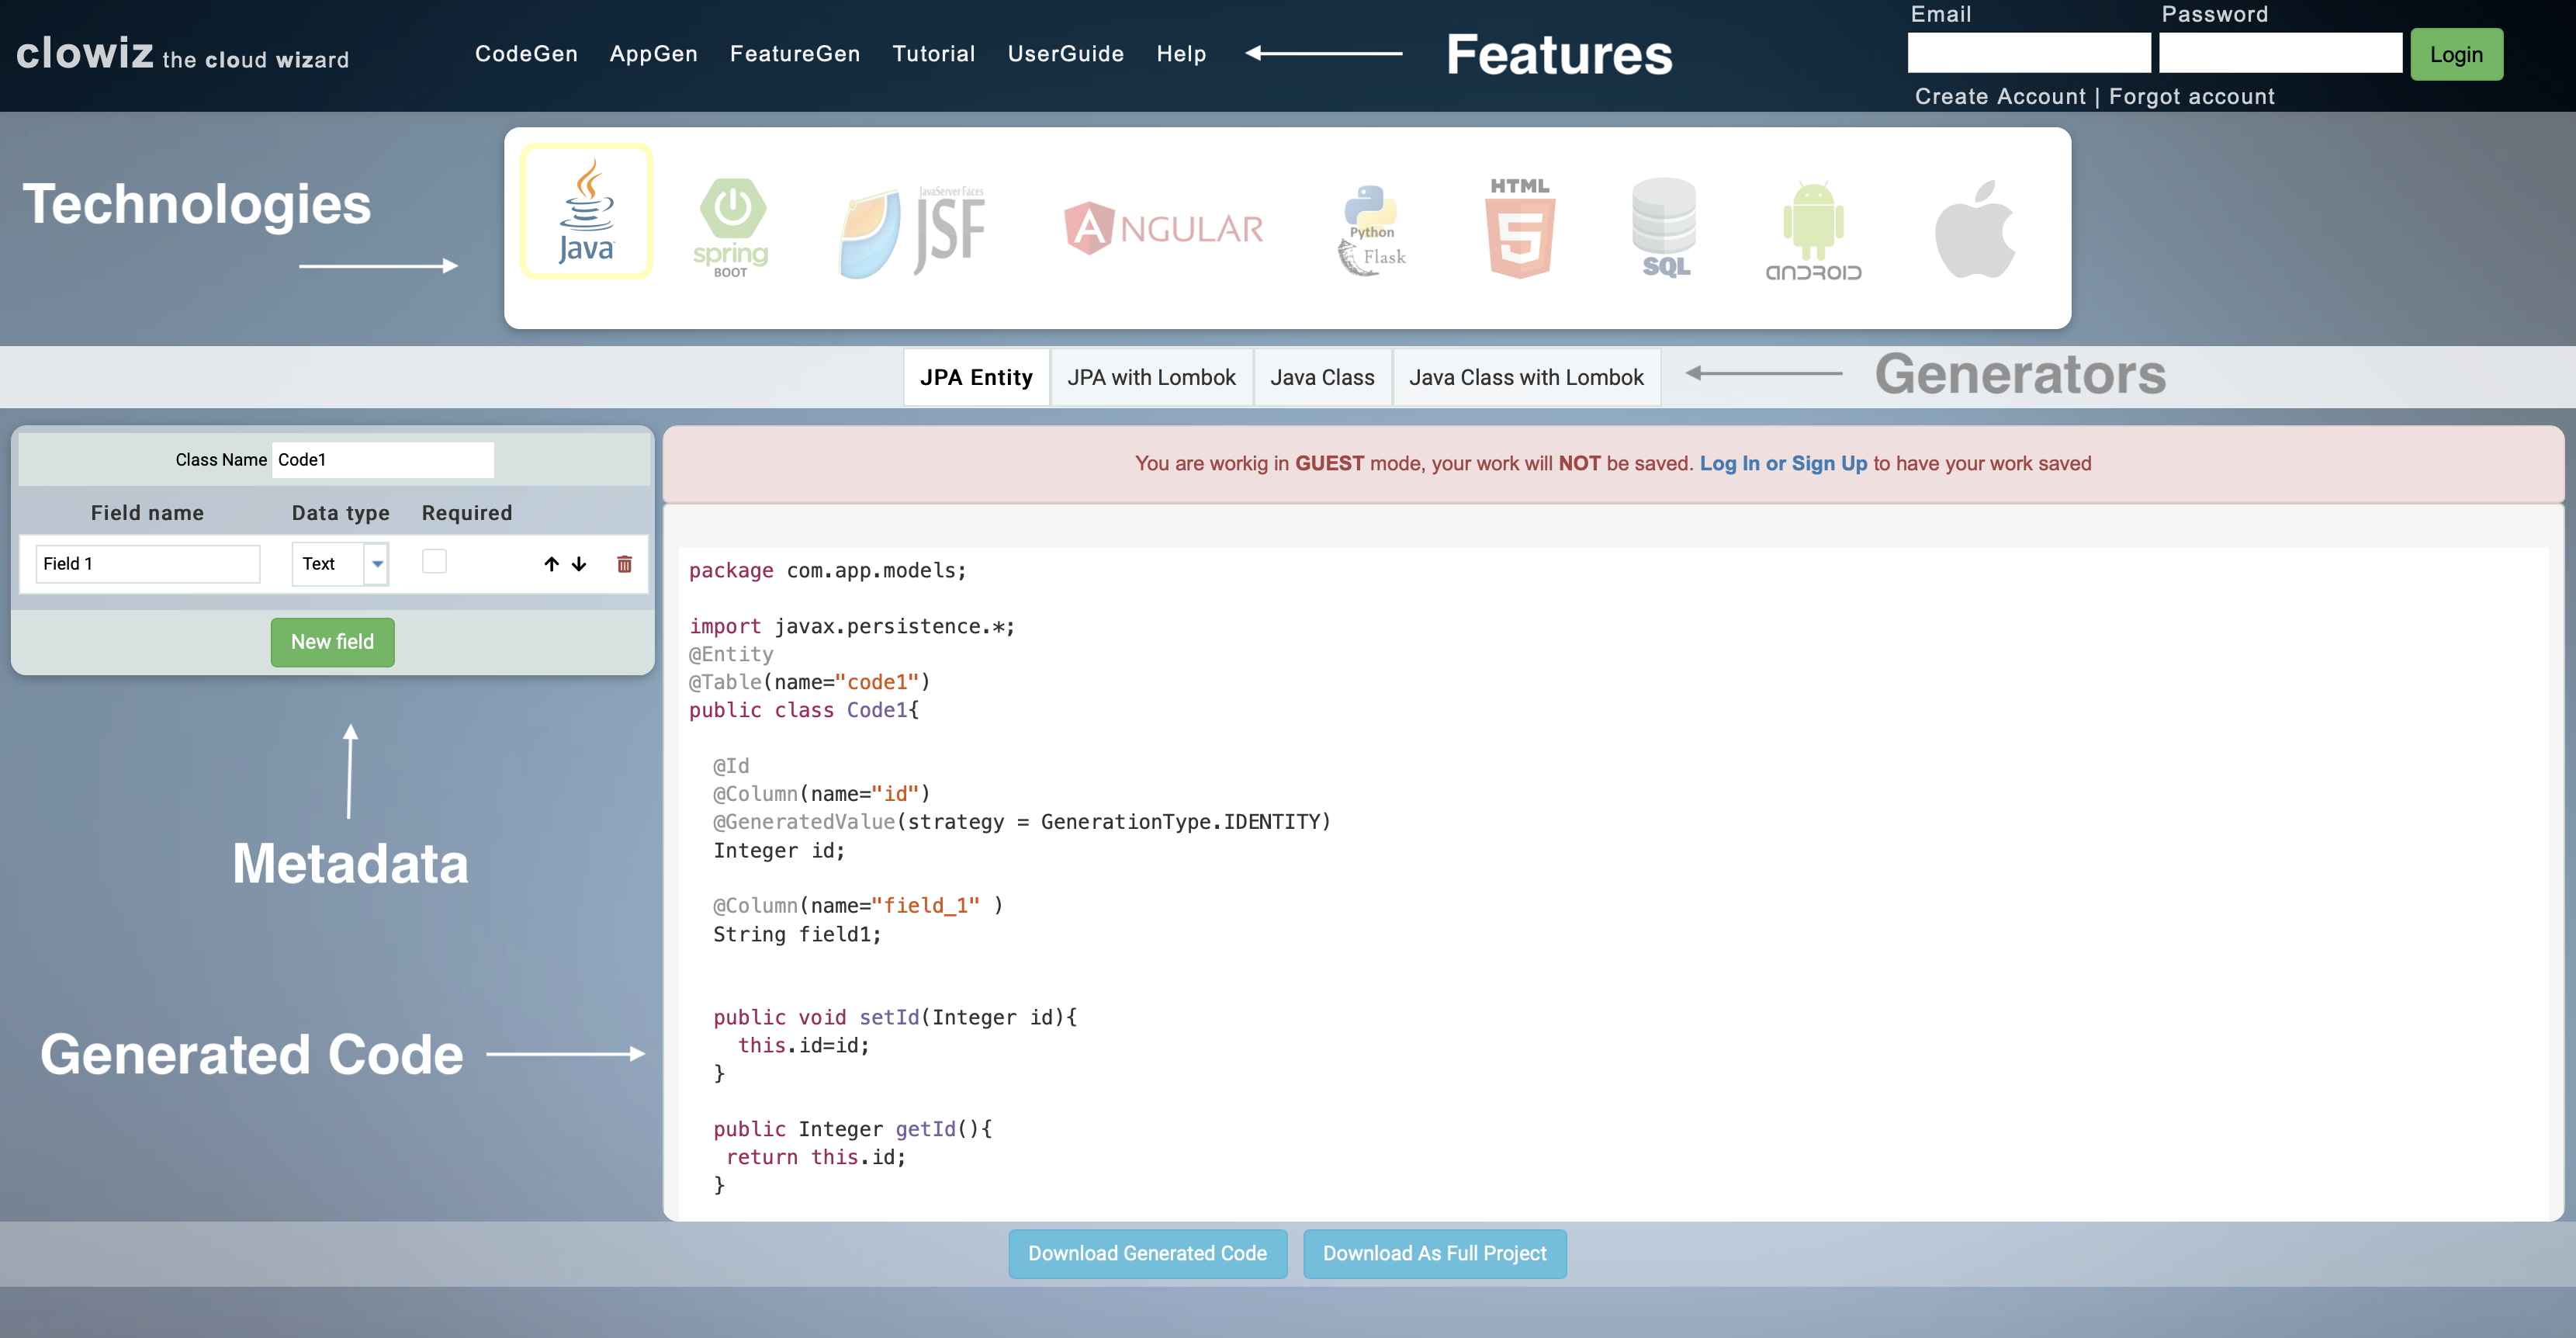Click the New field button

[x=332, y=641]
